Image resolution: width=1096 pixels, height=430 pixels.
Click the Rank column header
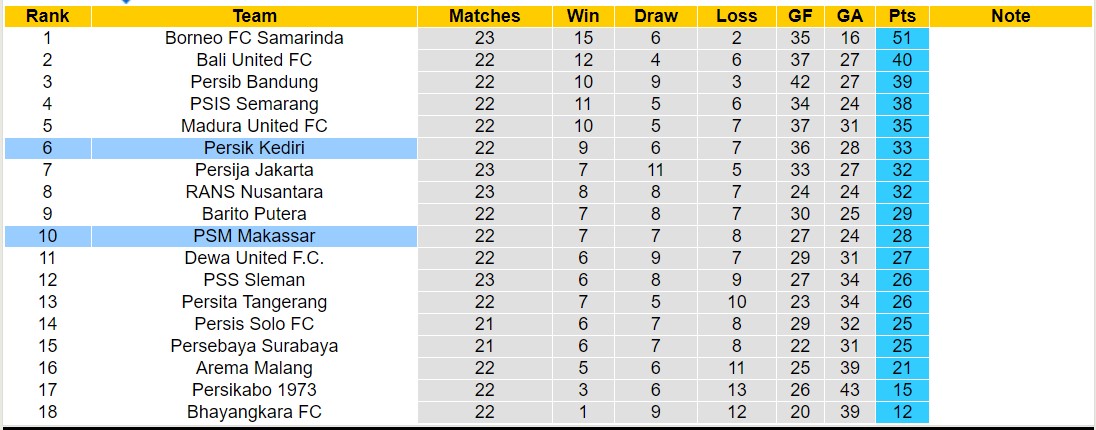pos(47,16)
